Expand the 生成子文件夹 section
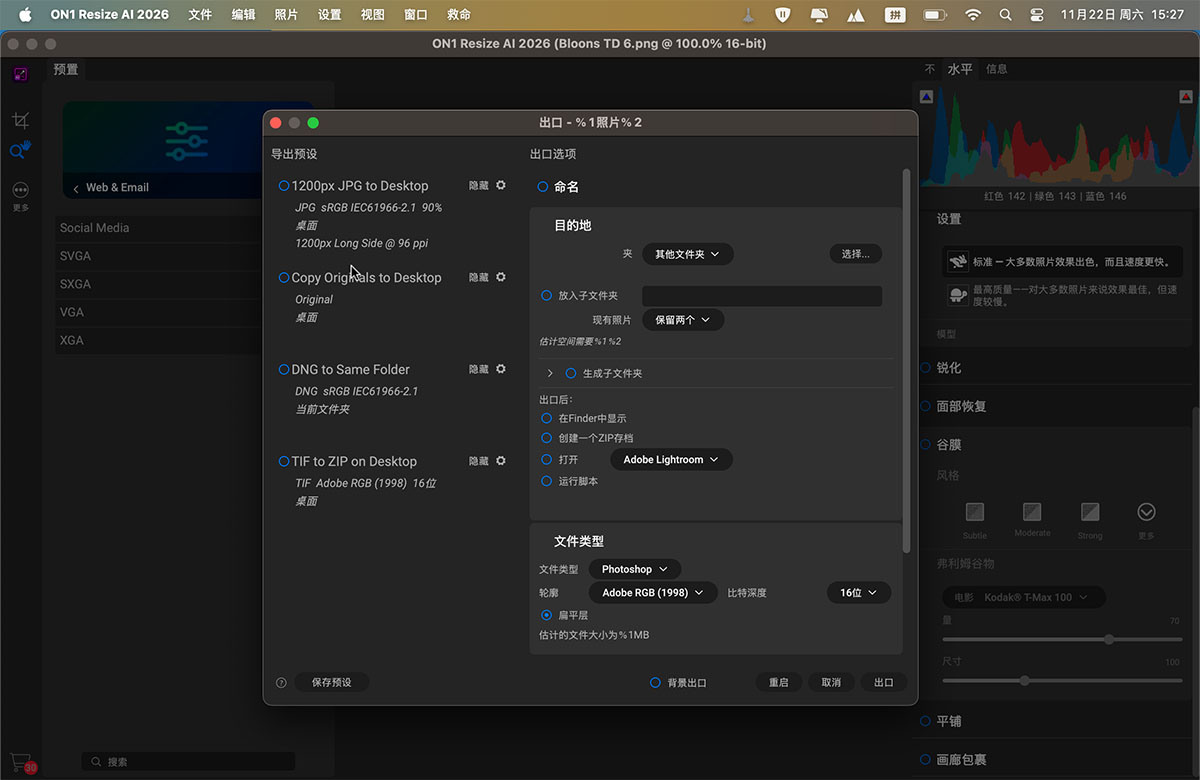The width and height of the screenshot is (1200, 780). [x=550, y=373]
